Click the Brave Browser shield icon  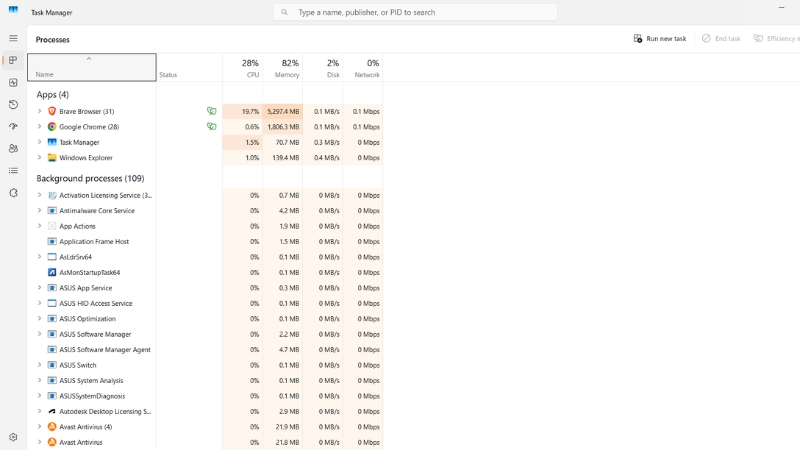tap(52, 111)
